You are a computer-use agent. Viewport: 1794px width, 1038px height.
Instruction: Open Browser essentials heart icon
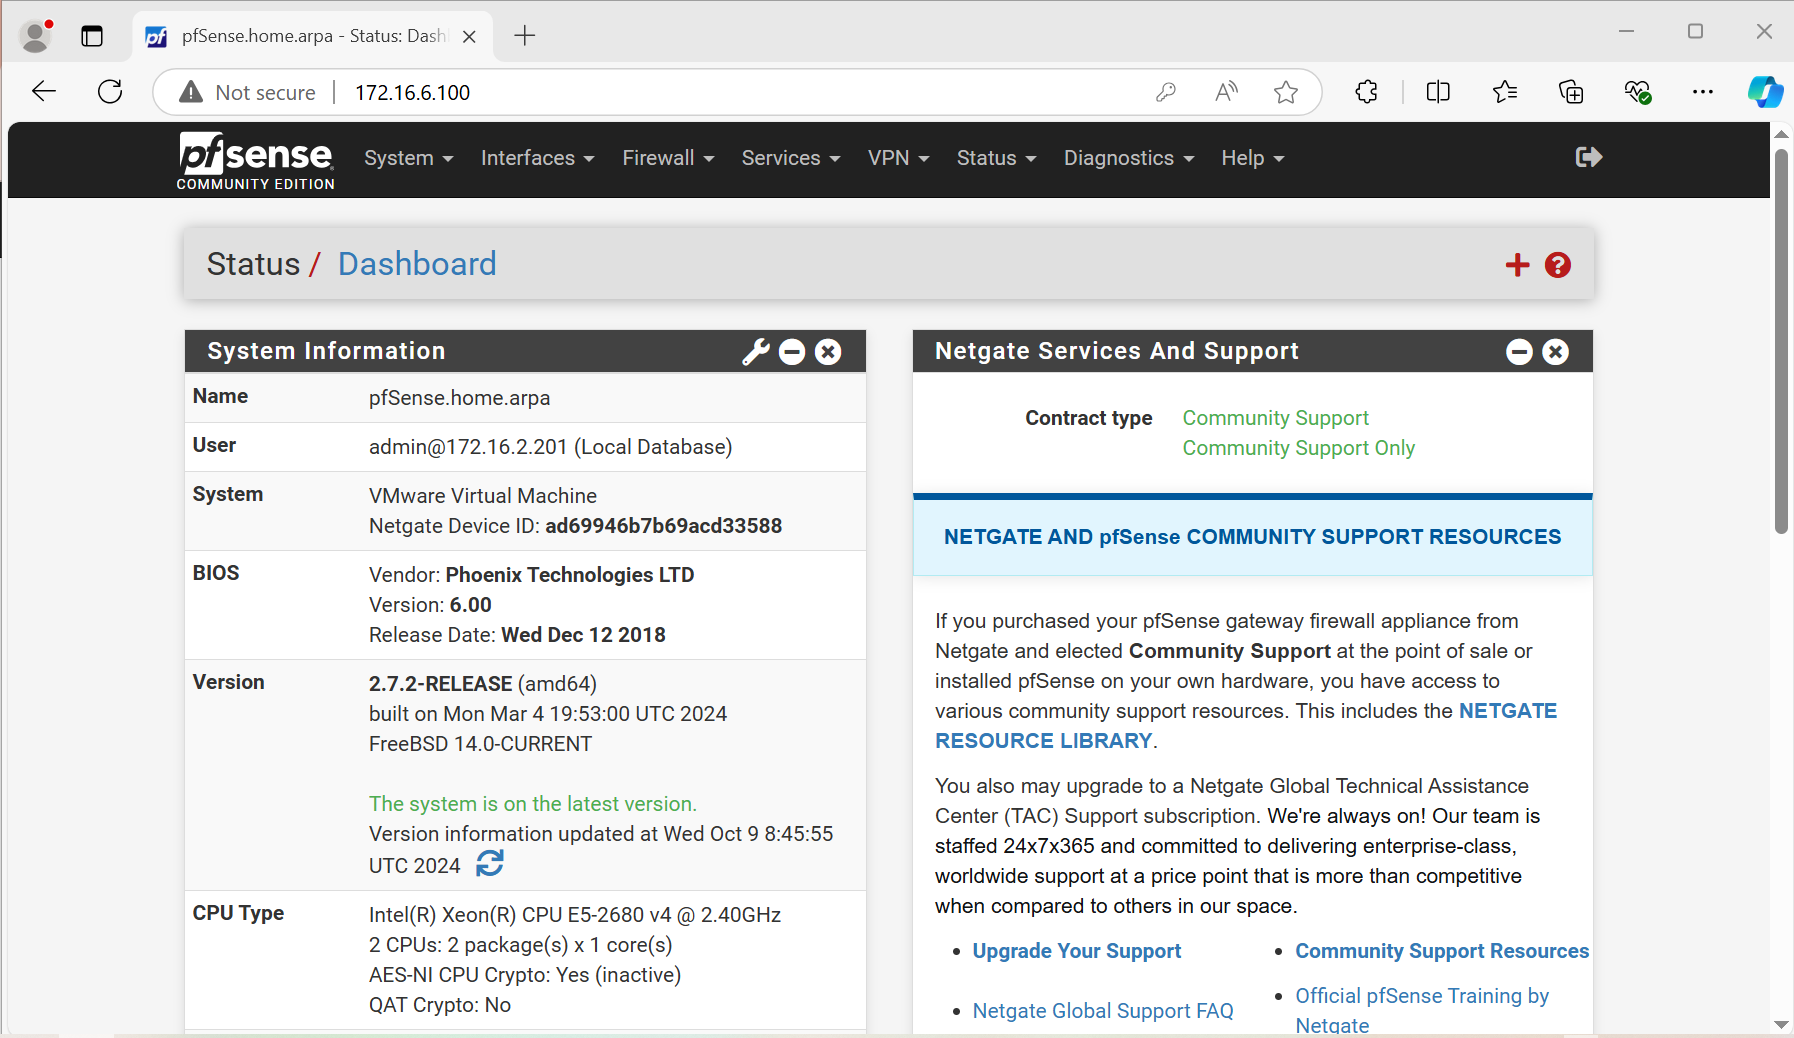coord(1637,92)
